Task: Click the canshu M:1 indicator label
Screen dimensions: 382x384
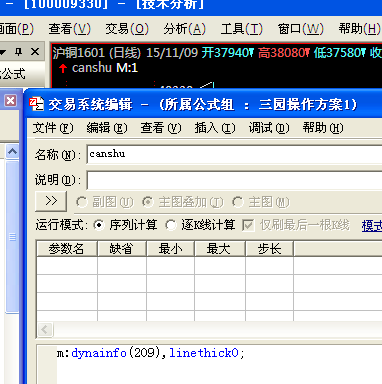Action: click(105, 68)
